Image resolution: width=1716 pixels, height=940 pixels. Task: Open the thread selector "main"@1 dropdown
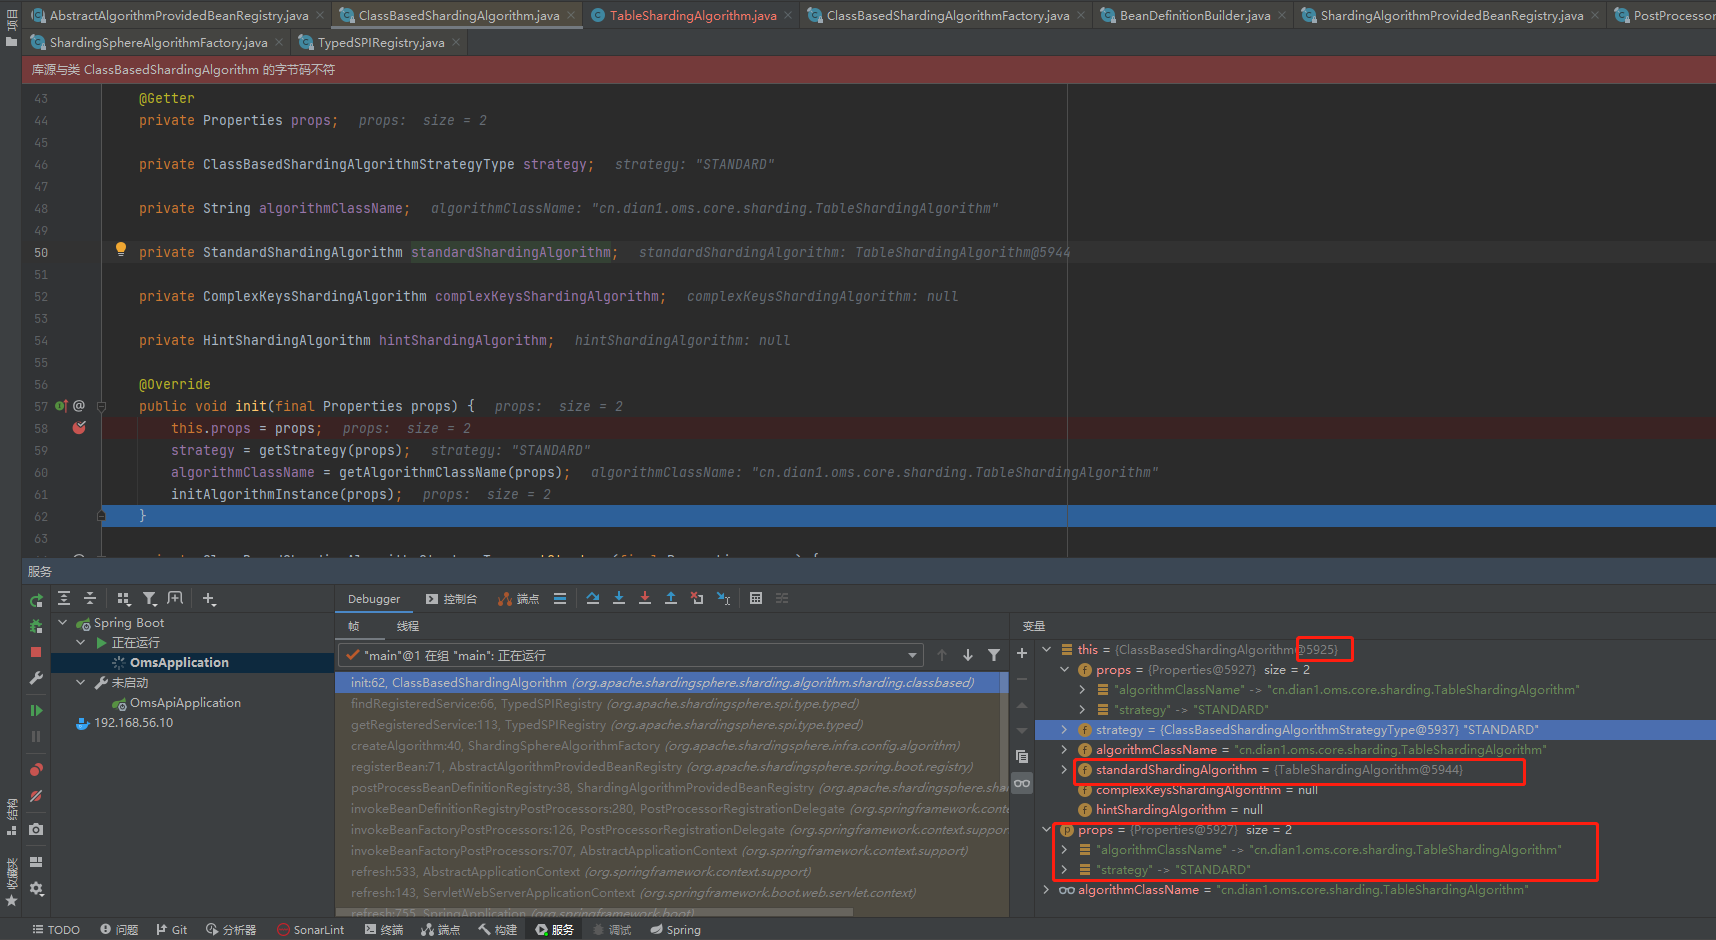(x=631, y=655)
